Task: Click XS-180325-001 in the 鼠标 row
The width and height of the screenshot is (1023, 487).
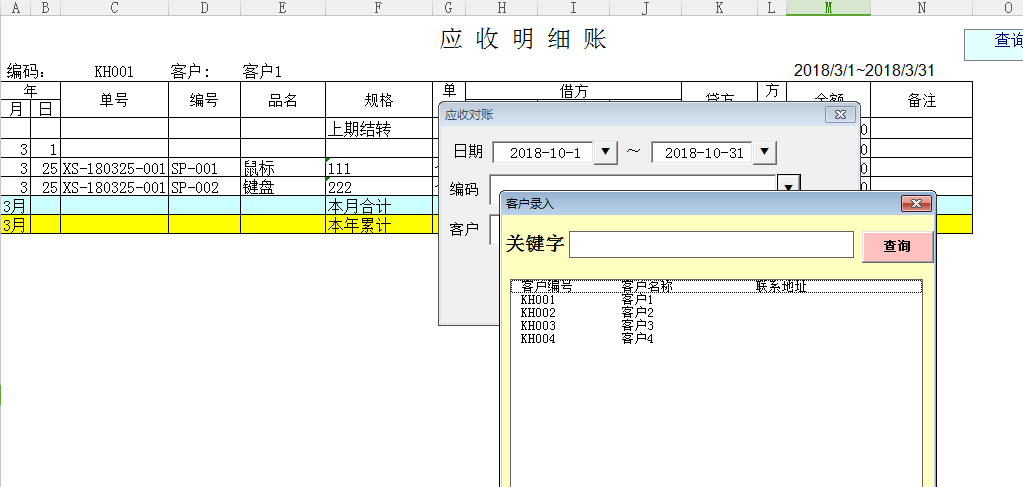Action: (x=114, y=168)
